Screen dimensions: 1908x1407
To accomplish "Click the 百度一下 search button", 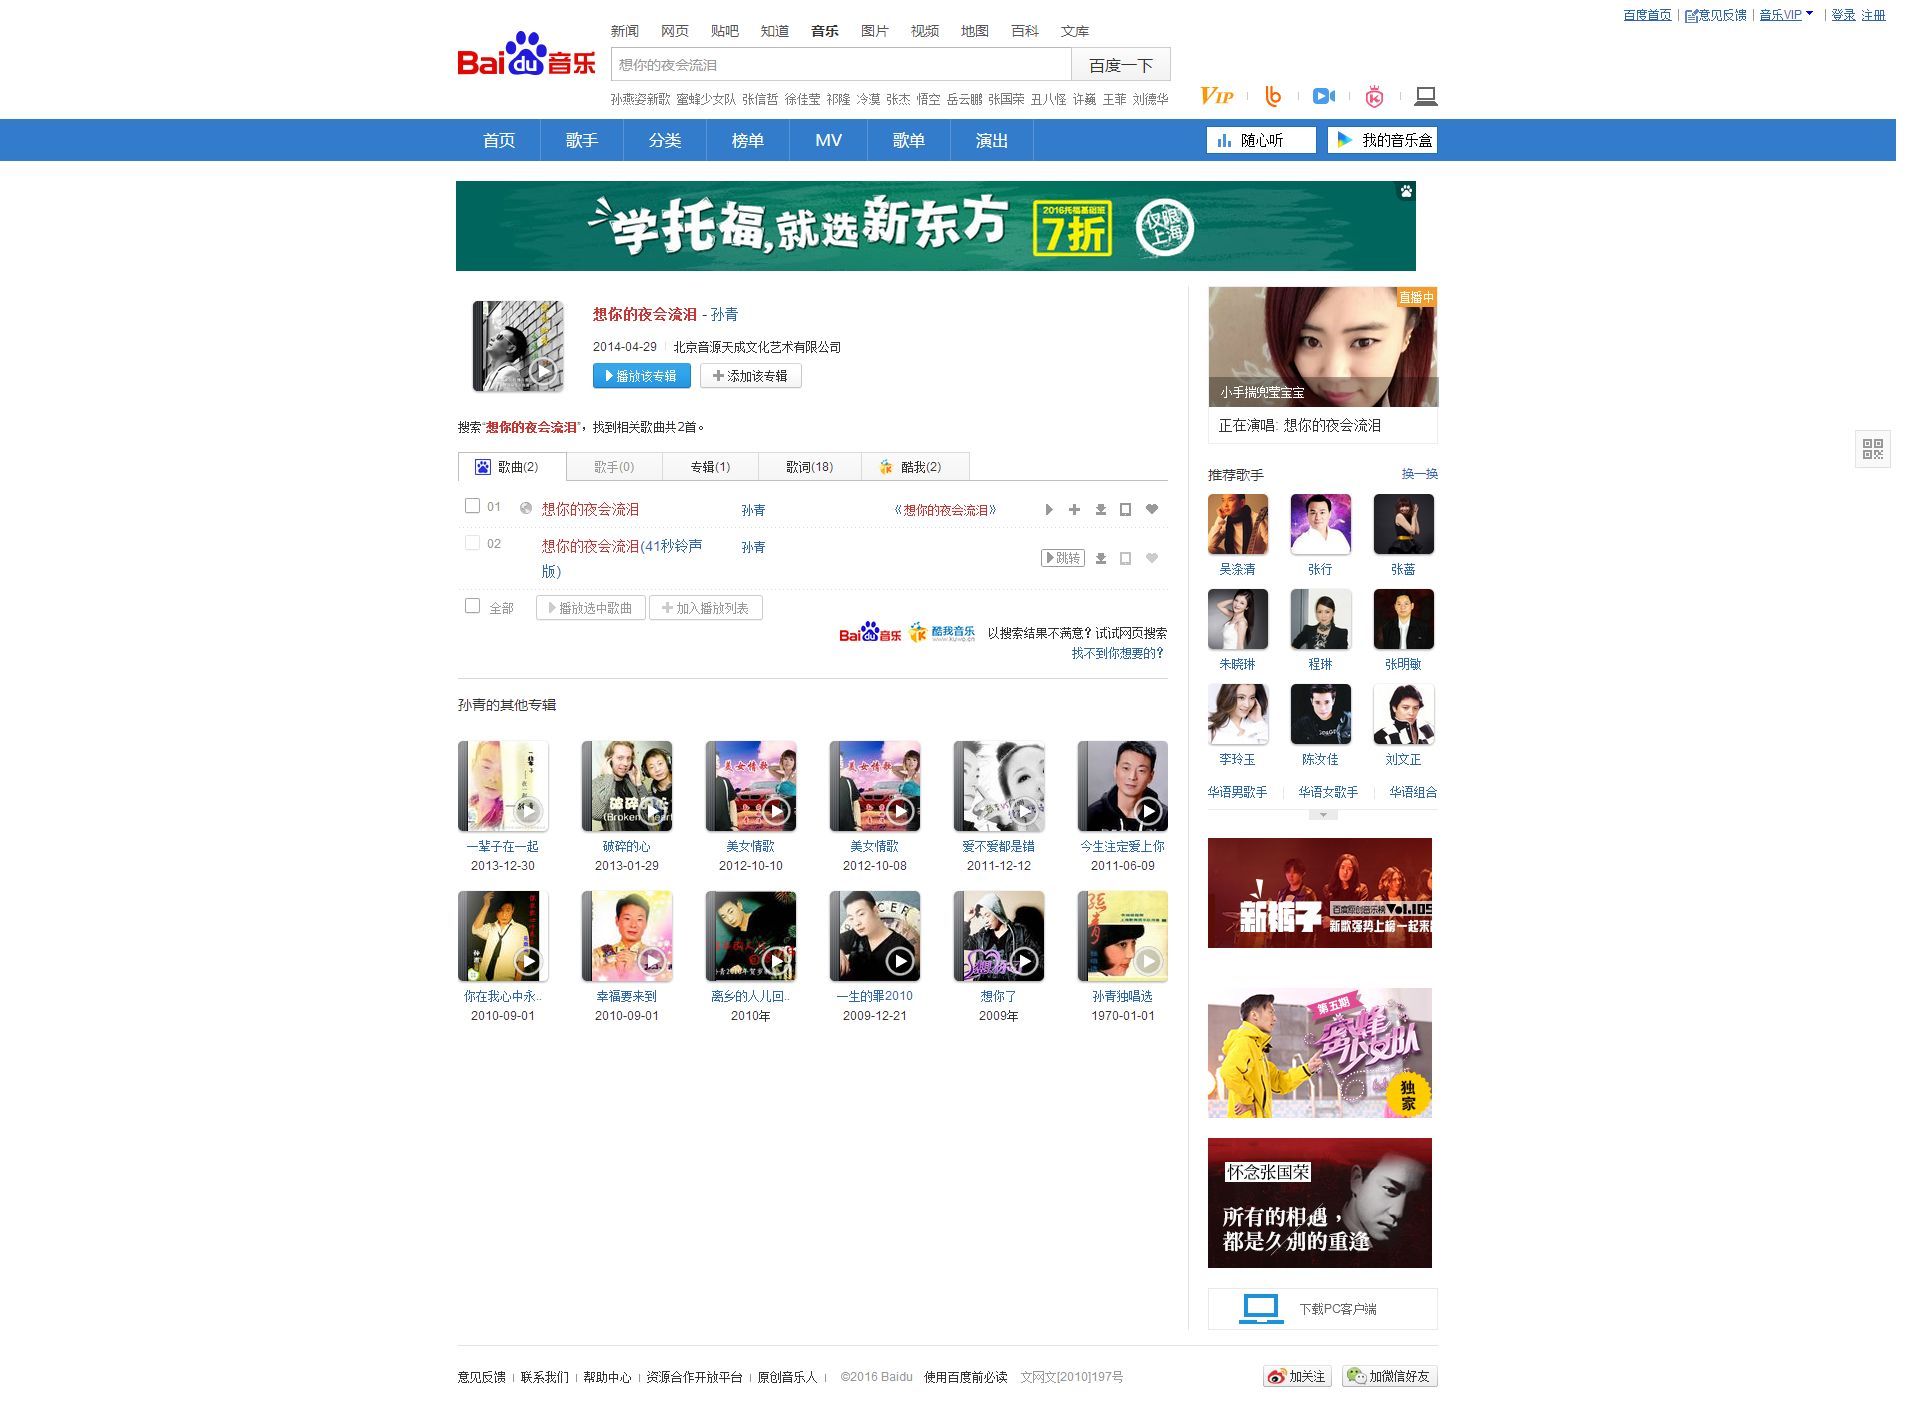I will coord(1121,65).
